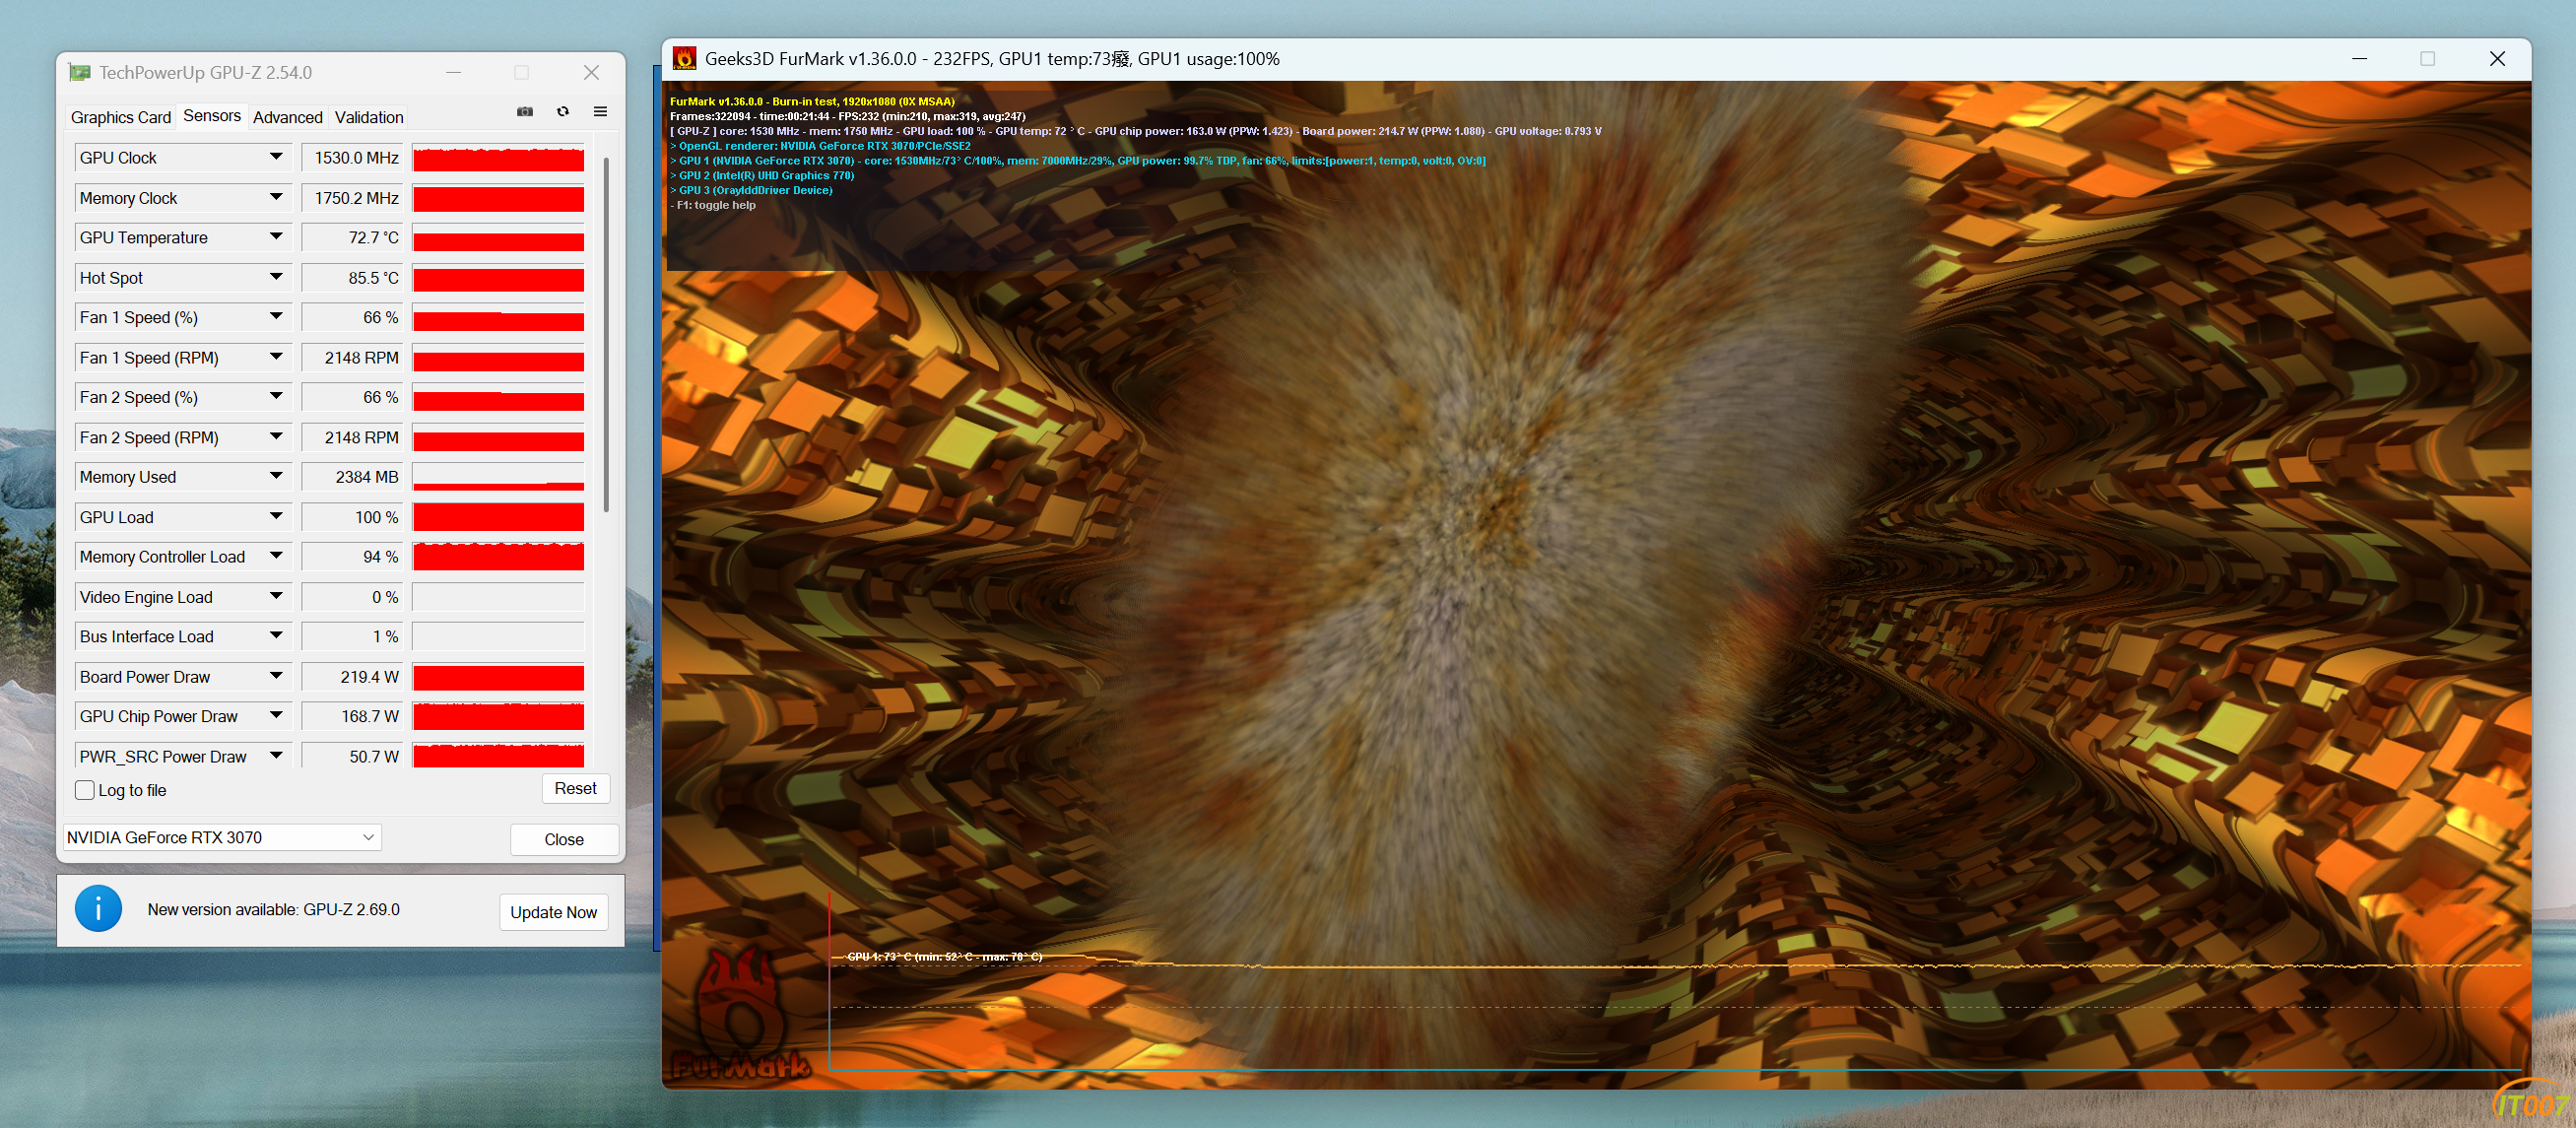This screenshot has height=1128, width=2576.
Task: Click the OpenGL renderer line in FurMark overlay
Action: 820,146
